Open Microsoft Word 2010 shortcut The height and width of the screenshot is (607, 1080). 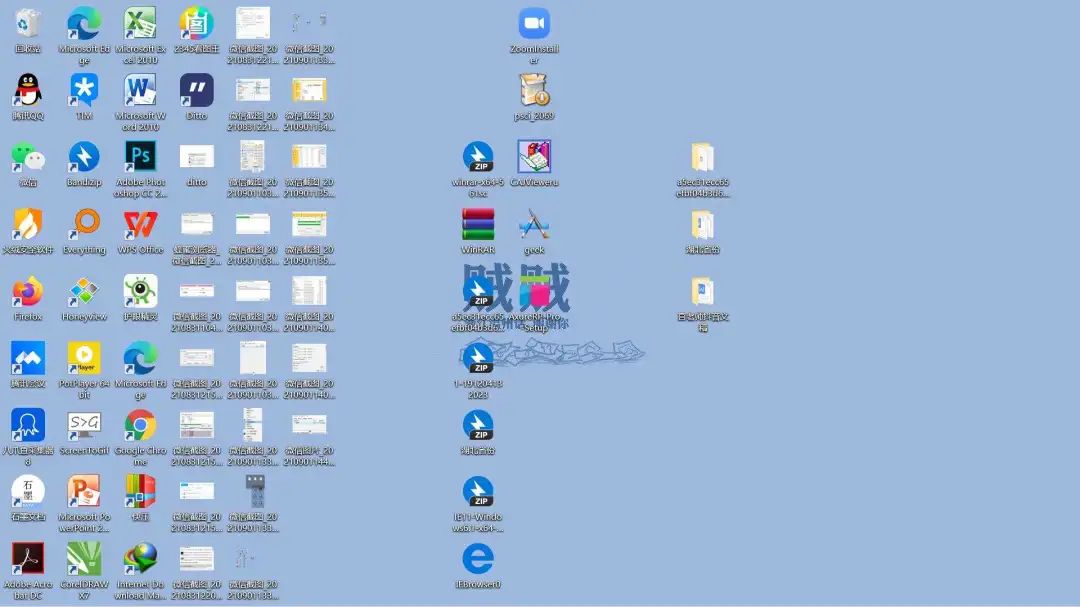point(140,91)
